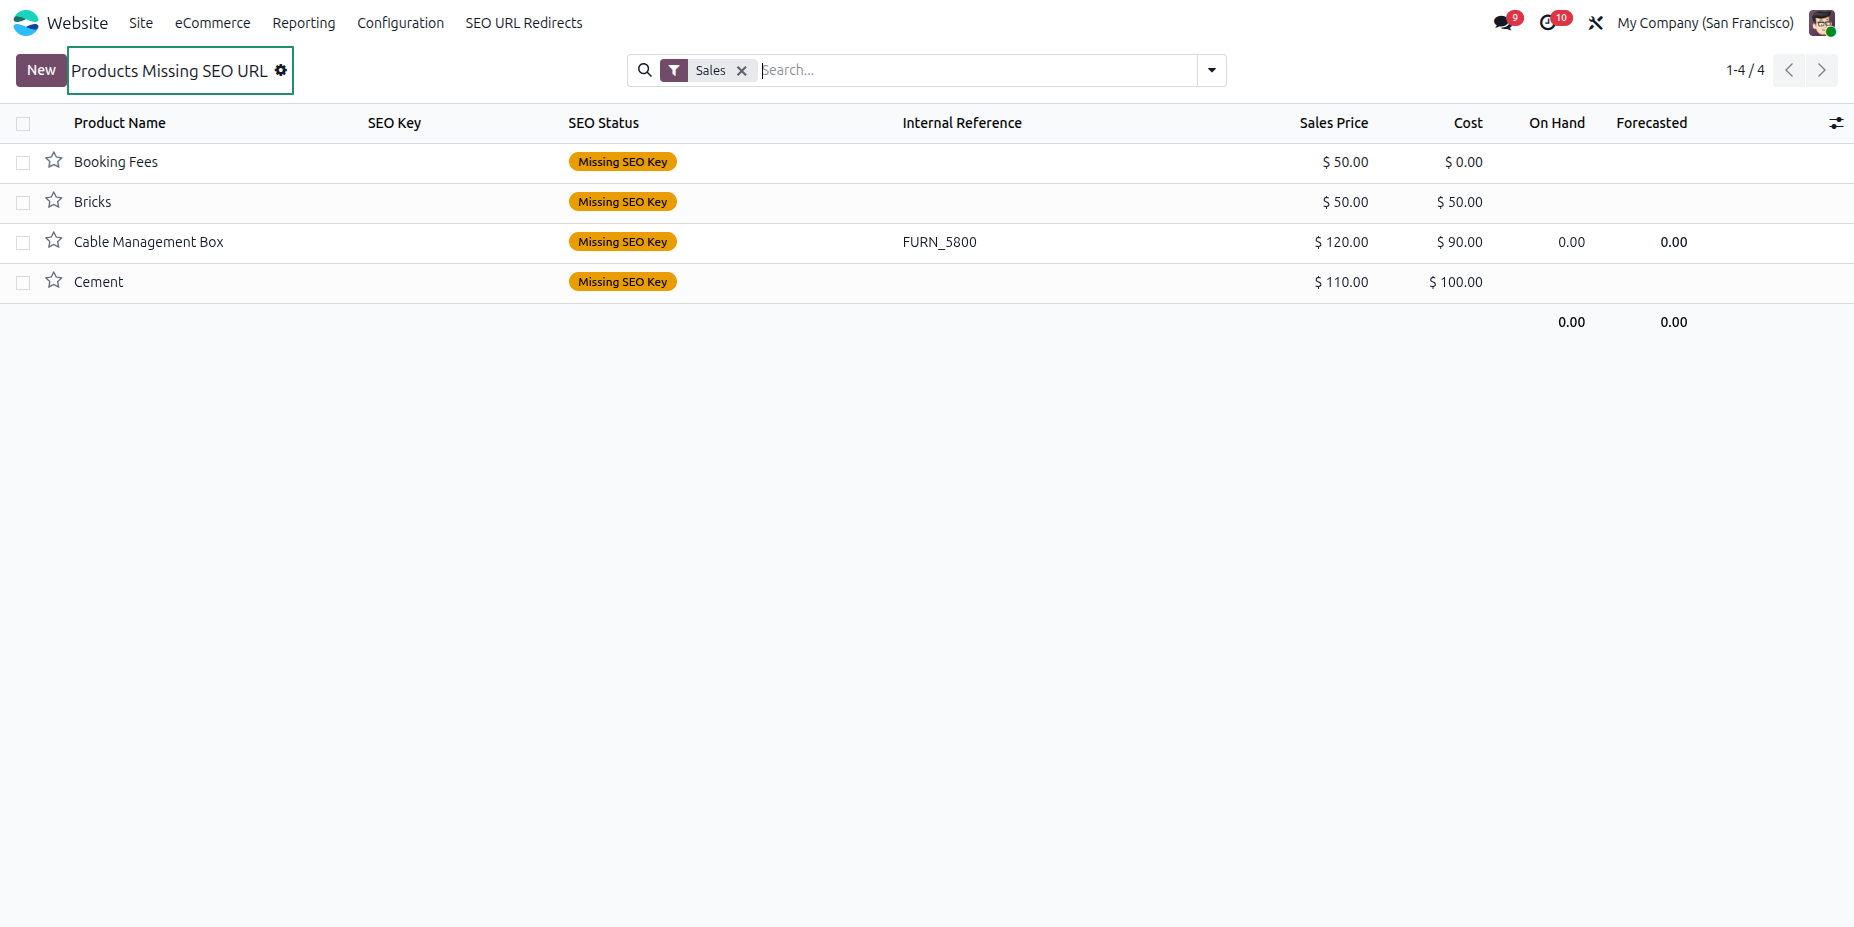Star Bricks as favorite
The image size is (1854, 927).
click(x=54, y=201)
